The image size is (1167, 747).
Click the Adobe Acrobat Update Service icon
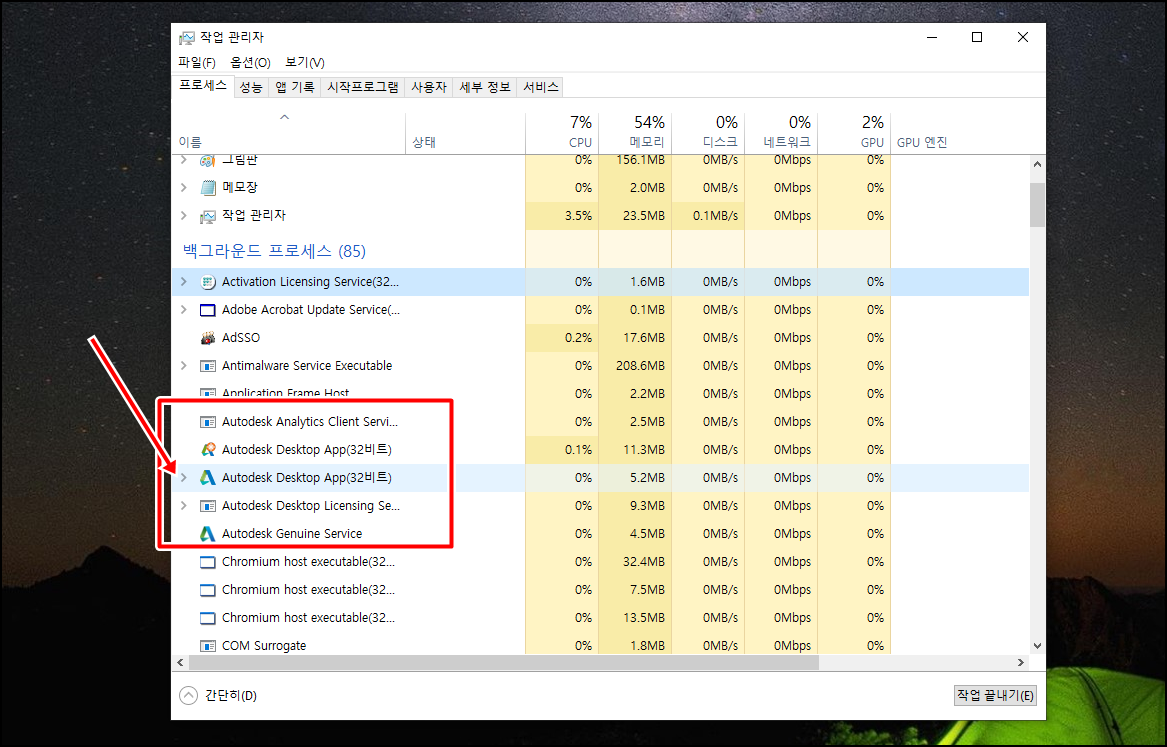tap(208, 310)
